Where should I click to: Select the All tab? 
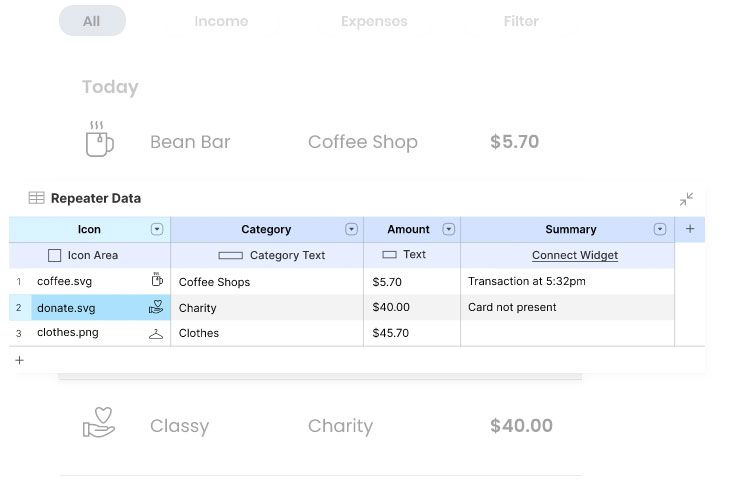click(92, 21)
